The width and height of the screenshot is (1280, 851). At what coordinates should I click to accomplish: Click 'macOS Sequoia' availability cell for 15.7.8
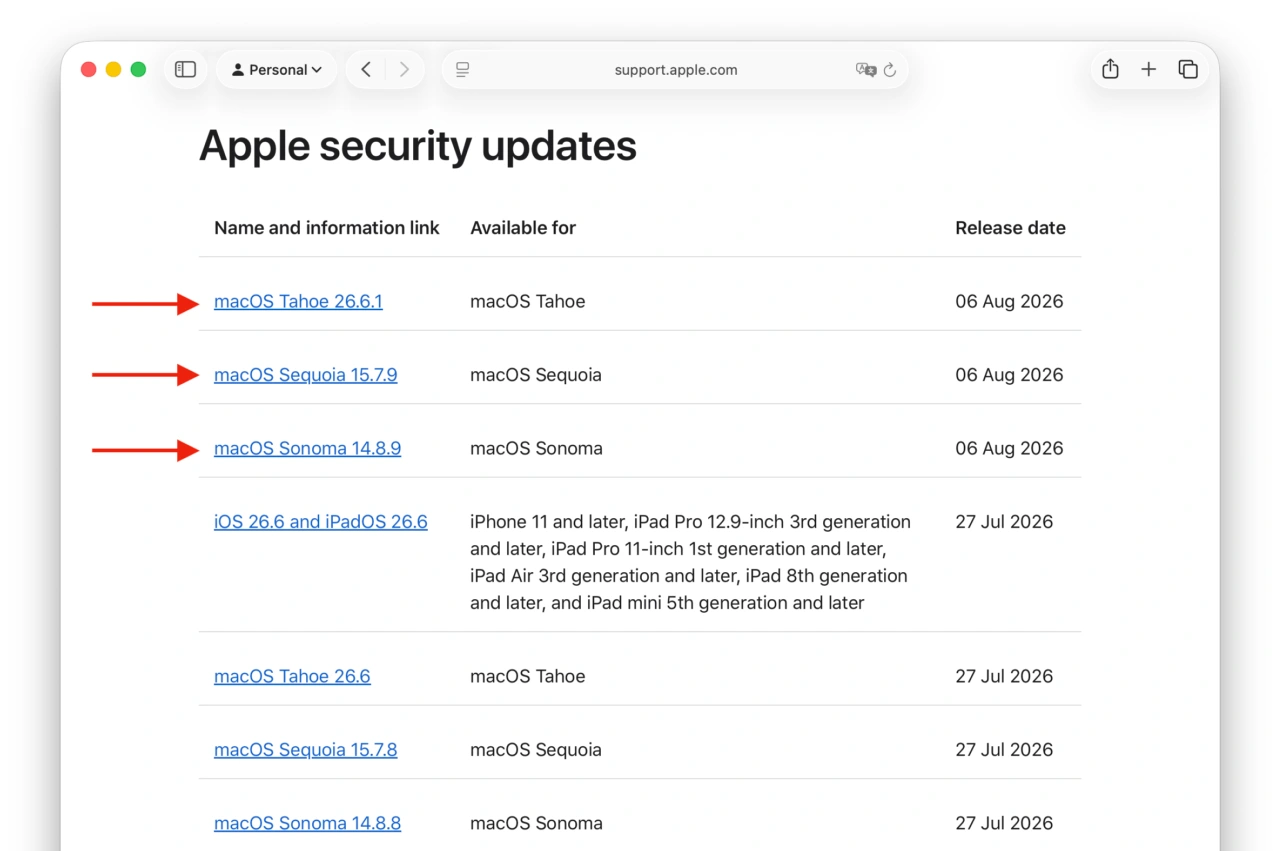point(536,749)
